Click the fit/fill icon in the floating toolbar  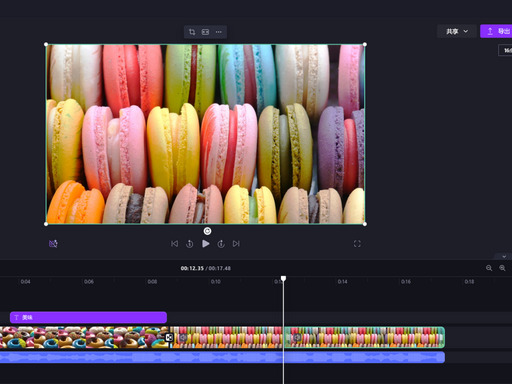(x=205, y=32)
